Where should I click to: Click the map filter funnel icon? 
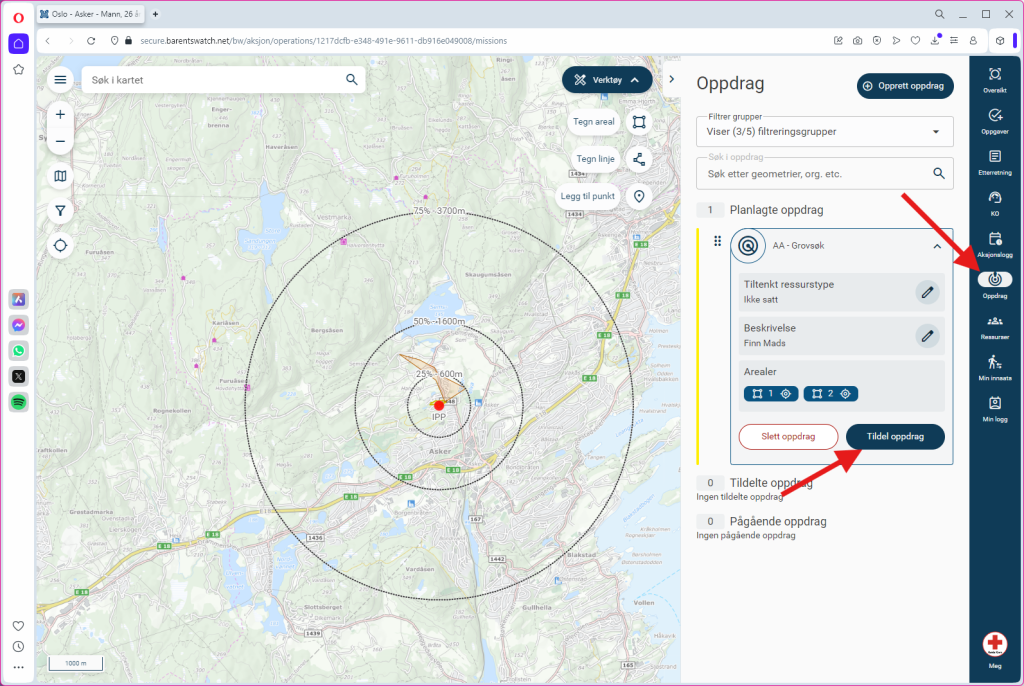point(61,211)
